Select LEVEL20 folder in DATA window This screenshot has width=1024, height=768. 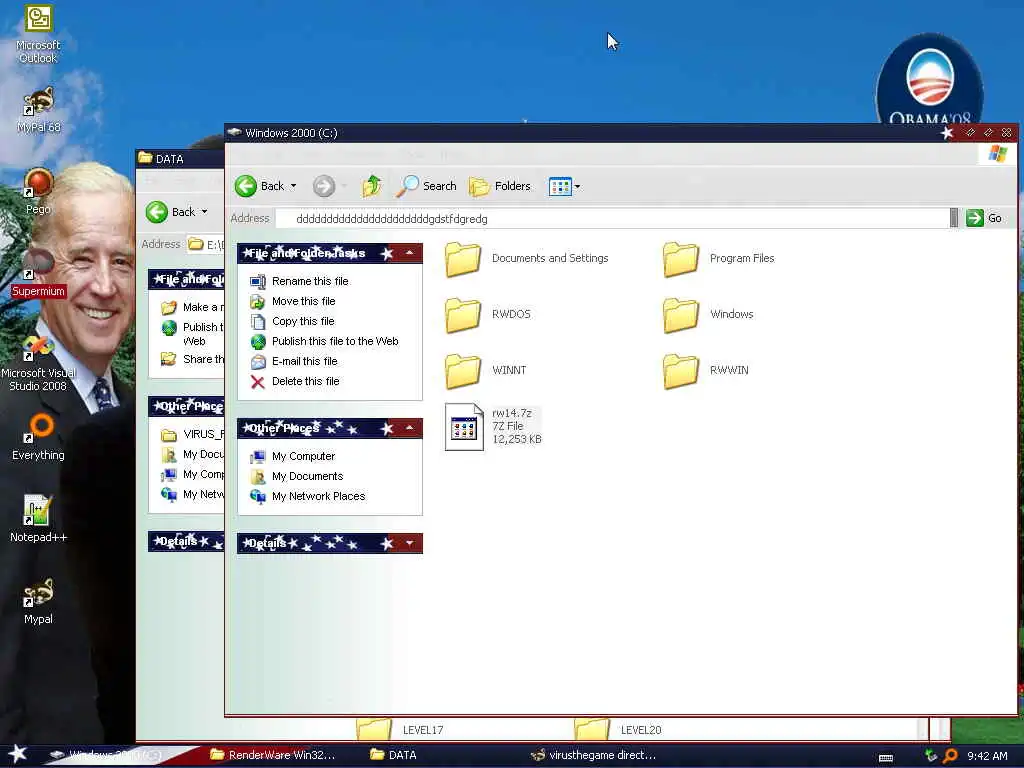click(618, 729)
